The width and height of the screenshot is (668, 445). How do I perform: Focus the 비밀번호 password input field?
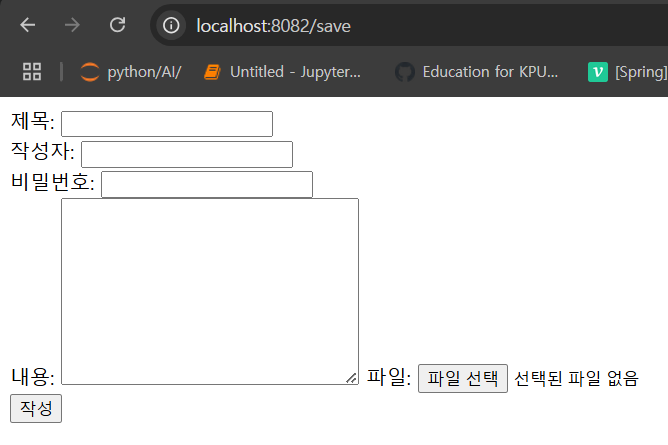pyautogui.click(x=207, y=184)
